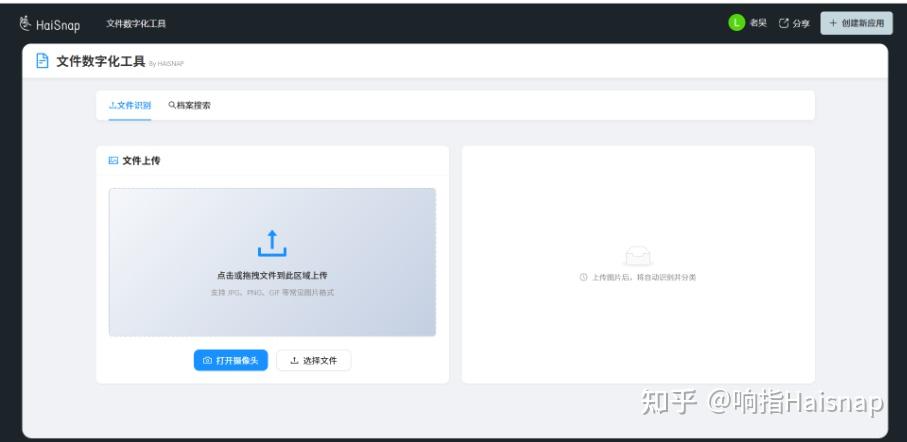Click the 创建新应用 button label
Screen dimensions: 907x442
(x=863, y=23)
